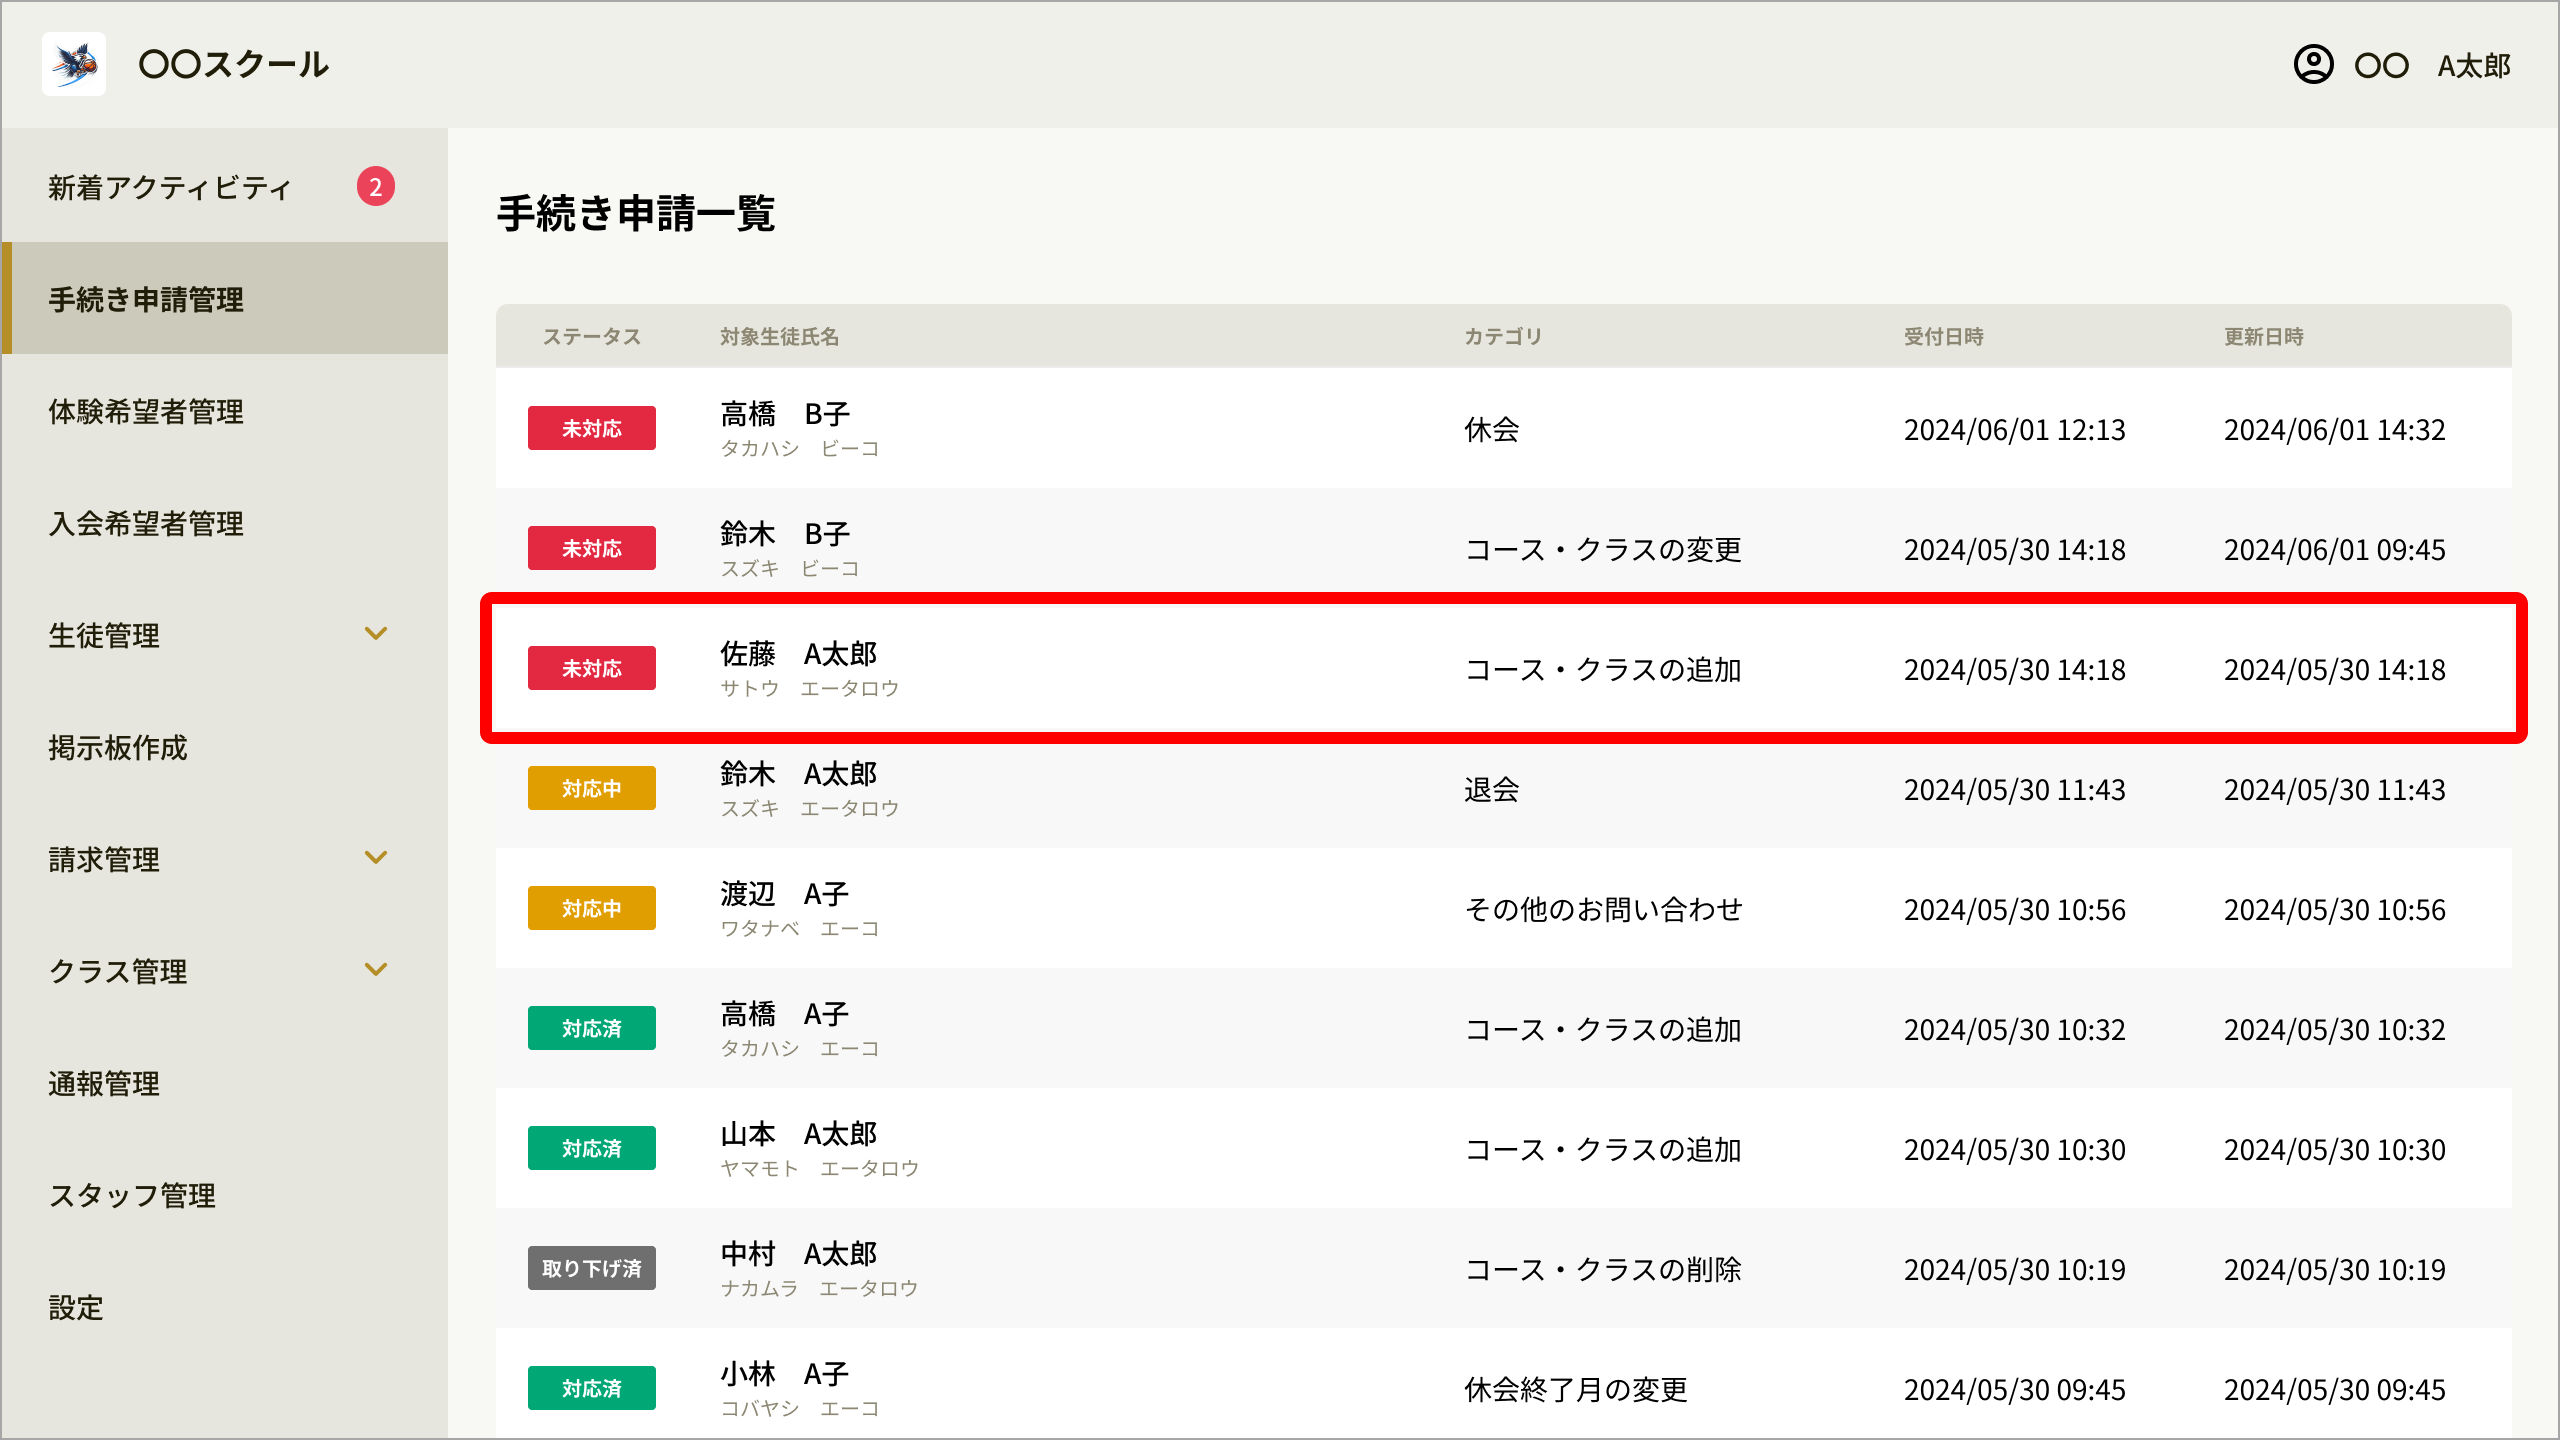The width and height of the screenshot is (2560, 1440).
Task: Click category 休会 in first row
Action: [1492, 430]
